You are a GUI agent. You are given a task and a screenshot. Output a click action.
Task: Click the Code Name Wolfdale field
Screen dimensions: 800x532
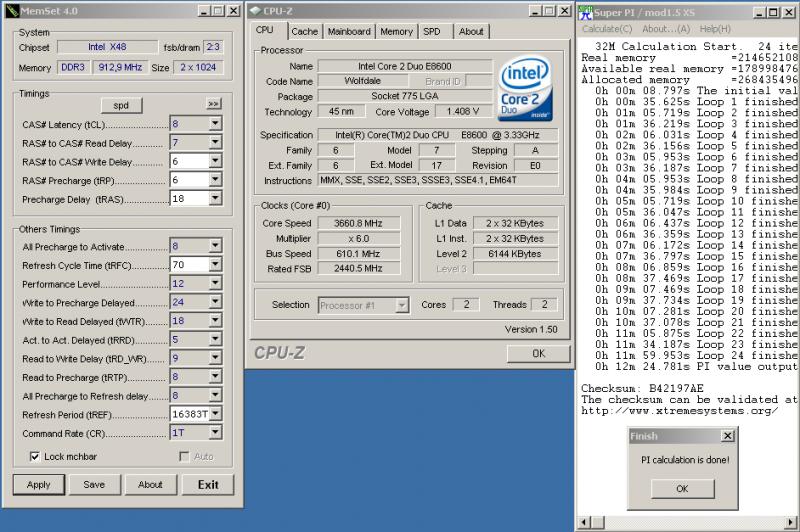[363, 81]
